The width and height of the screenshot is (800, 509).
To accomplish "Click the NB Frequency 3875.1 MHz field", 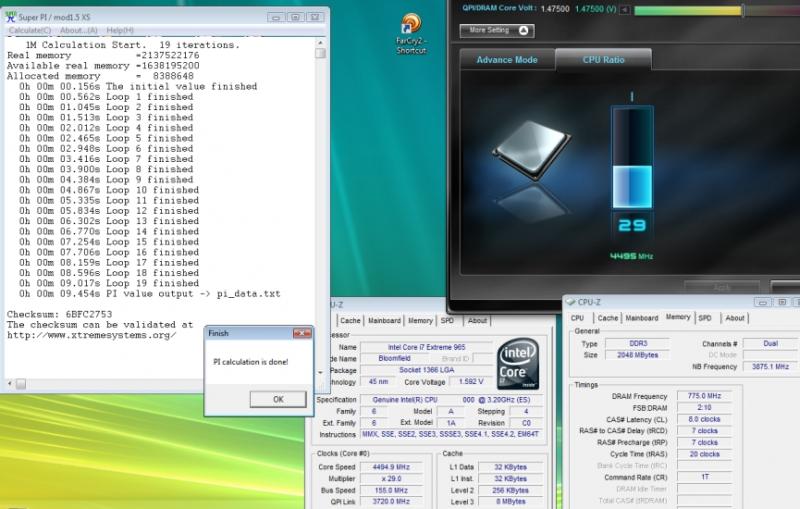I will tap(770, 366).
